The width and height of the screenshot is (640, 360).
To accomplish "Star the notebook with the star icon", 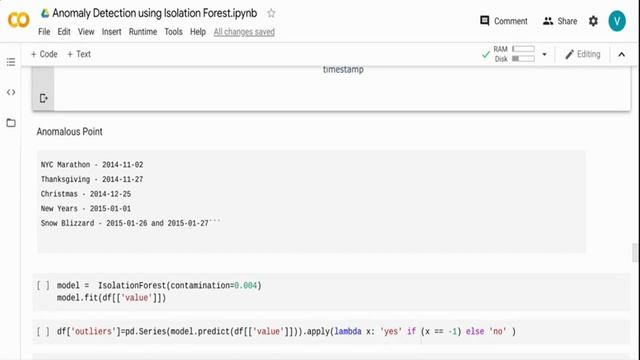I will point(271,13).
